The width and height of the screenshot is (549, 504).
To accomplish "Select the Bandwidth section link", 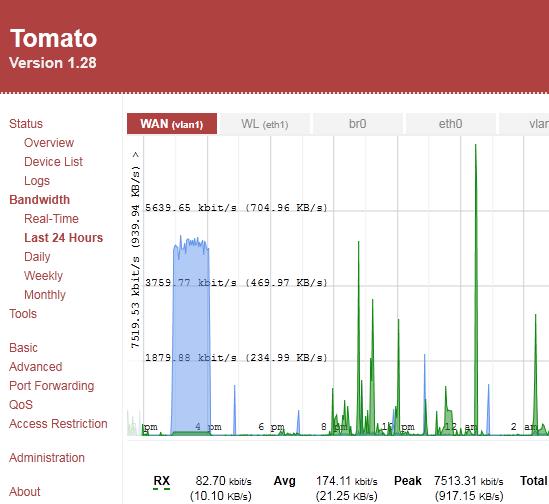I will pos(40,200).
